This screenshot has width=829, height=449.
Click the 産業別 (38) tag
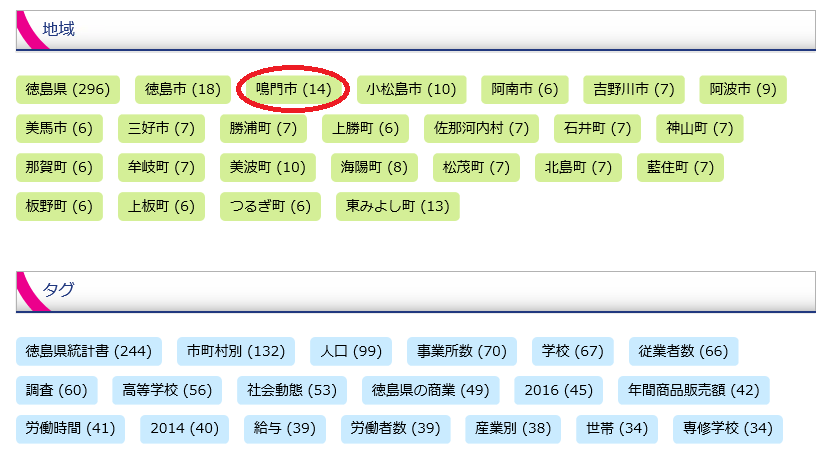pyautogui.click(x=513, y=429)
